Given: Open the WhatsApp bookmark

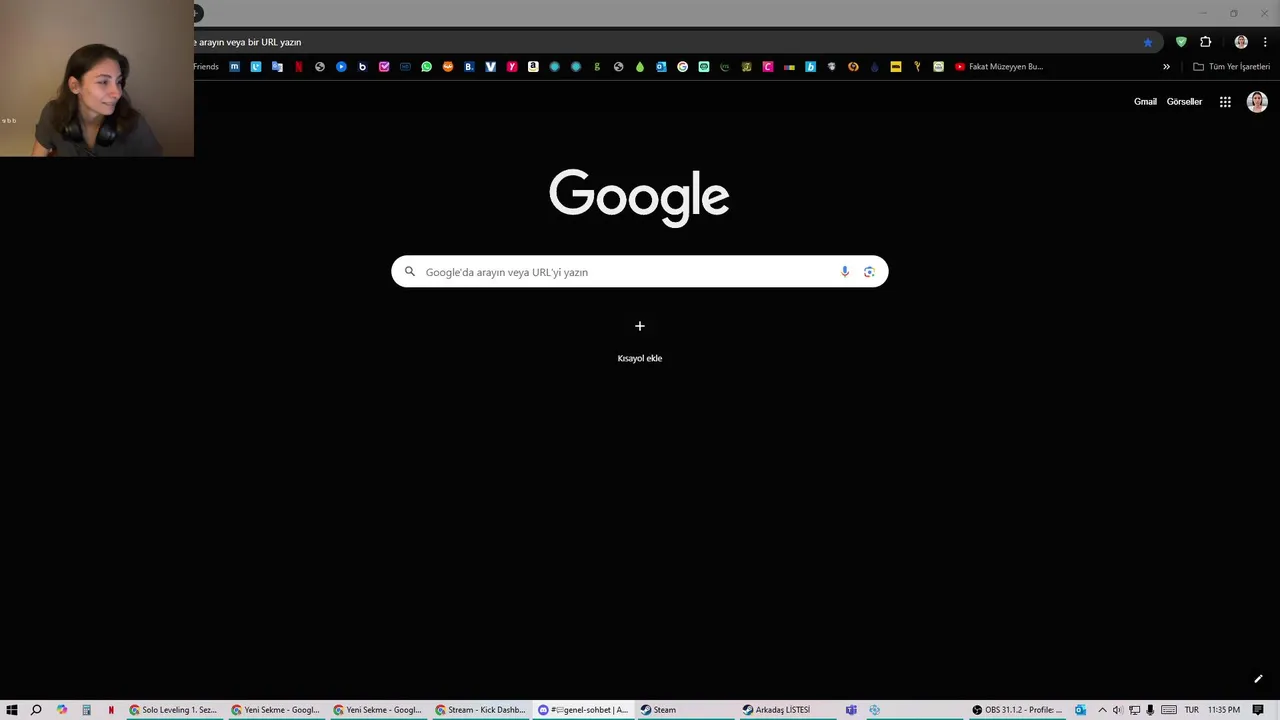Looking at the screenshot, I should 427,67.
